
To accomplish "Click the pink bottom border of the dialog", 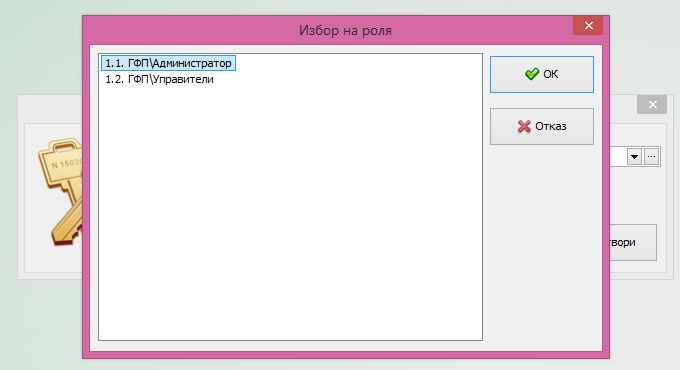I will click(346, 354).
